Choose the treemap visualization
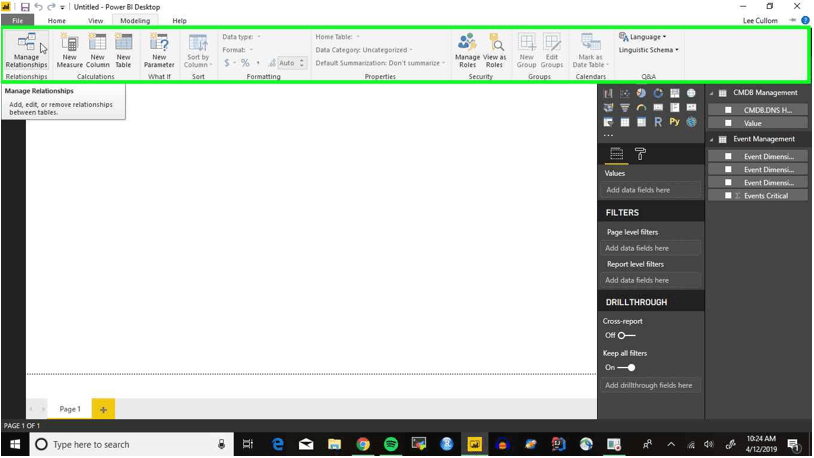814x458 pixels. pos(674,93)
